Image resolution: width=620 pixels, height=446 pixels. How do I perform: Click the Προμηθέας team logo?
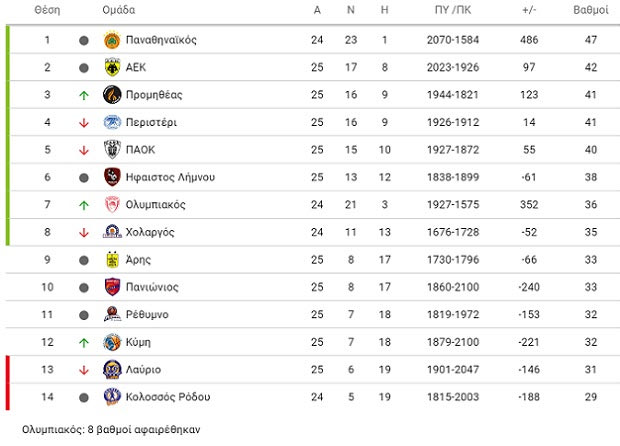(112, 95)
